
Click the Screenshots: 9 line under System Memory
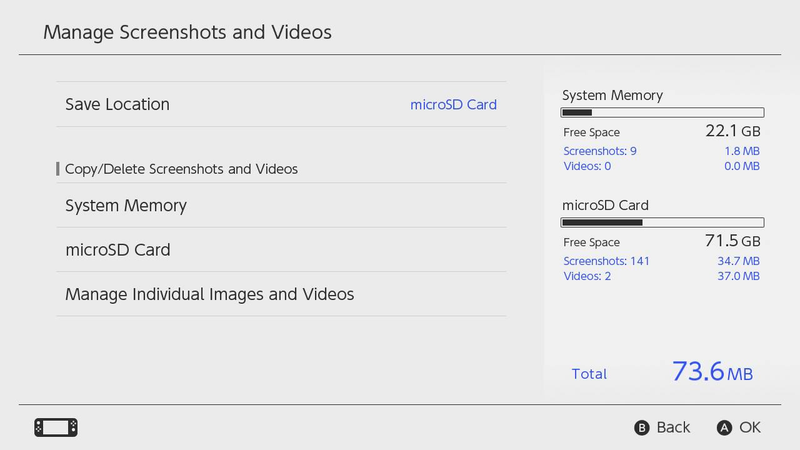(661, 151)
